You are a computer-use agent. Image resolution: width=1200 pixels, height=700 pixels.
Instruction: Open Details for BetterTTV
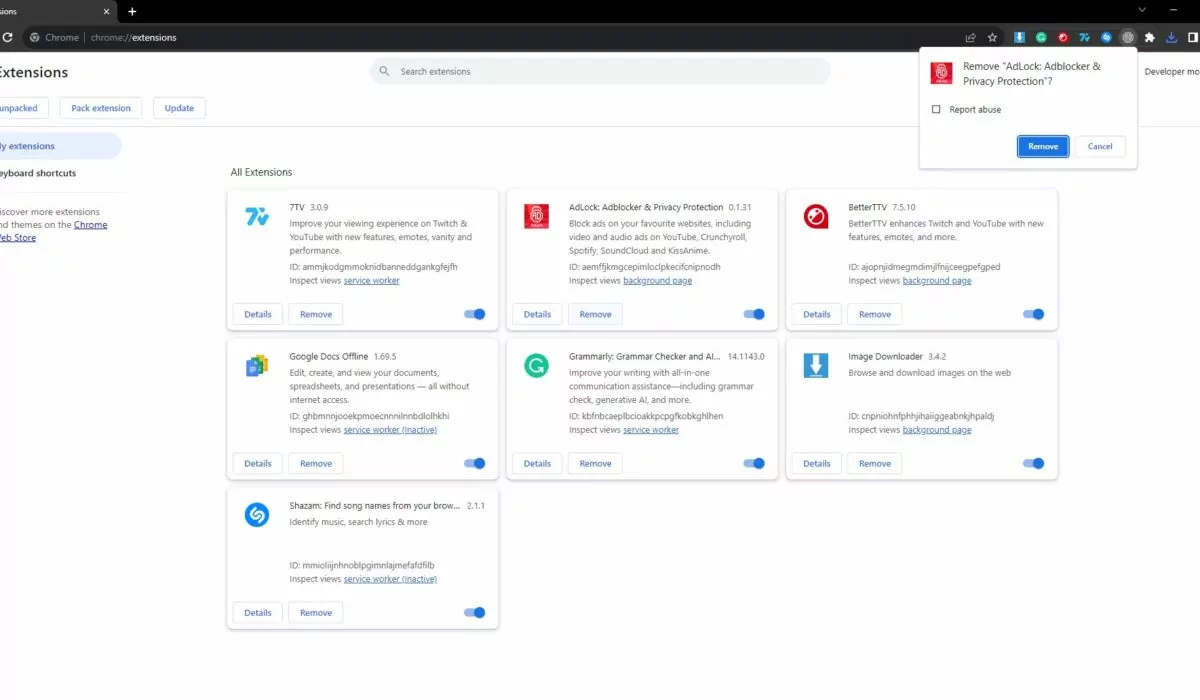(x=817, y=314)
